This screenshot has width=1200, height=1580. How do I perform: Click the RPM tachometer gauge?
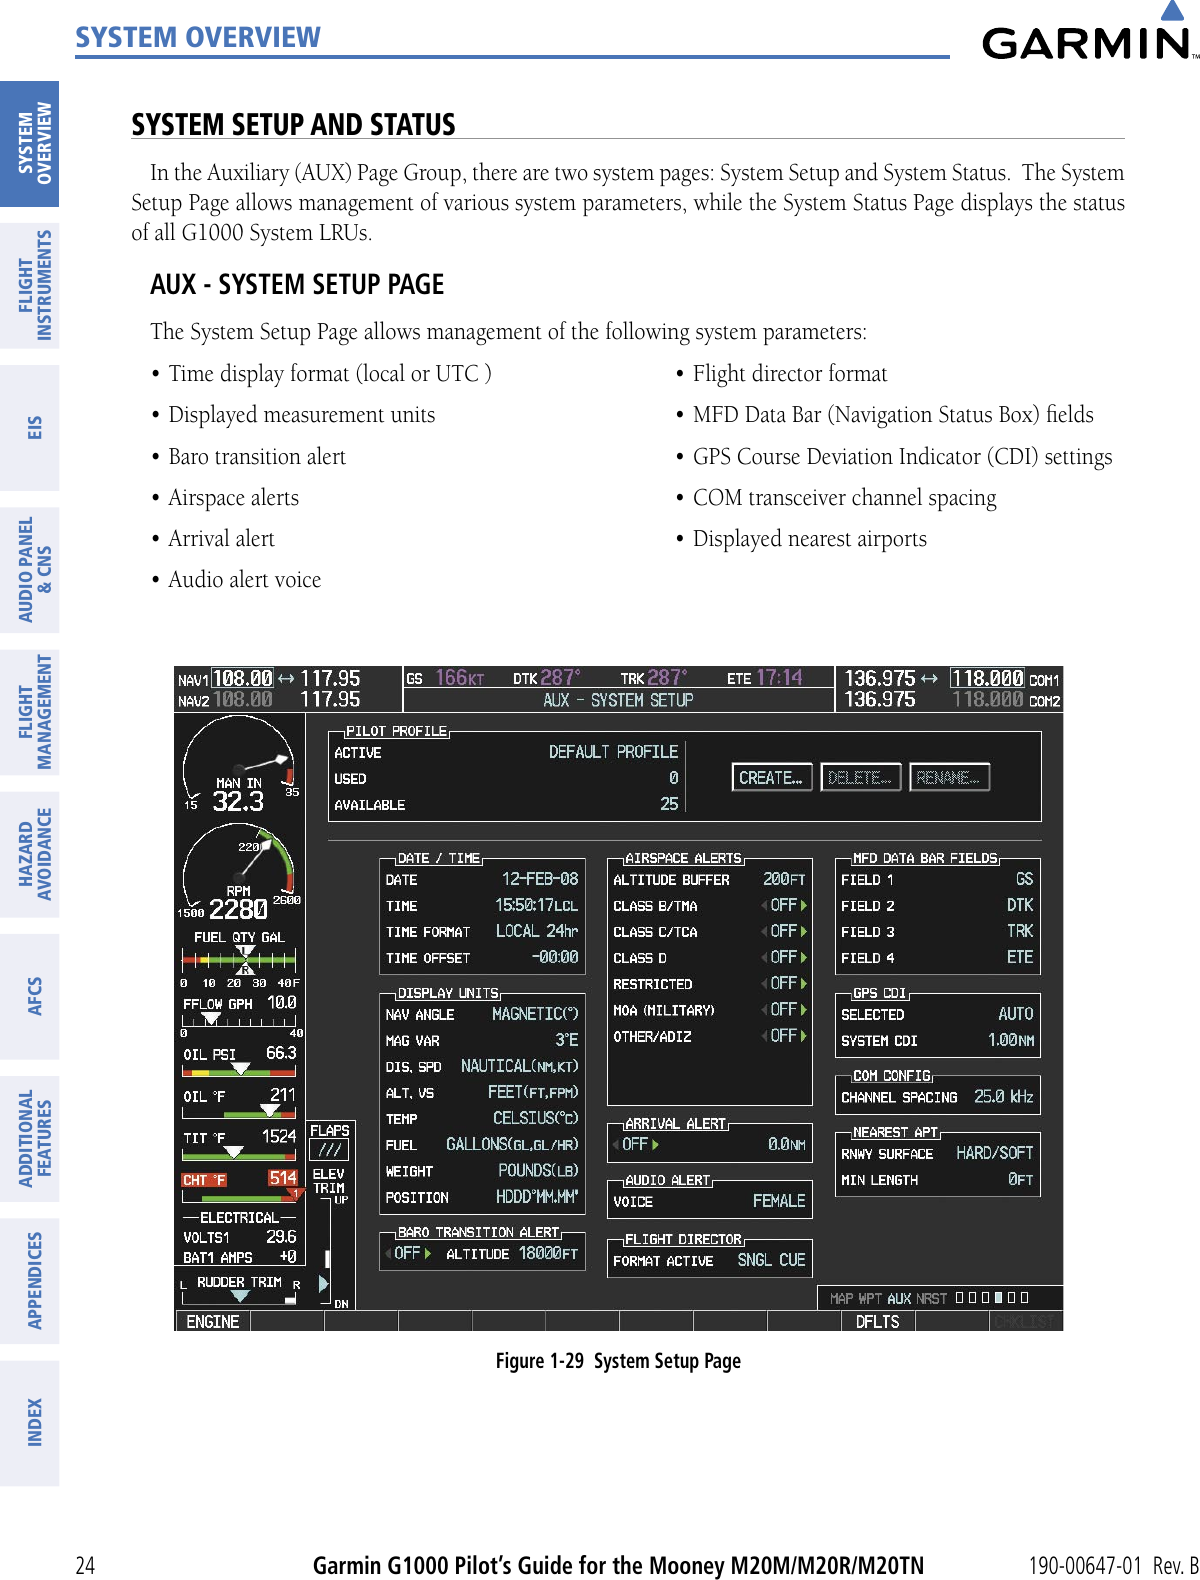click(x=240, y=872)
